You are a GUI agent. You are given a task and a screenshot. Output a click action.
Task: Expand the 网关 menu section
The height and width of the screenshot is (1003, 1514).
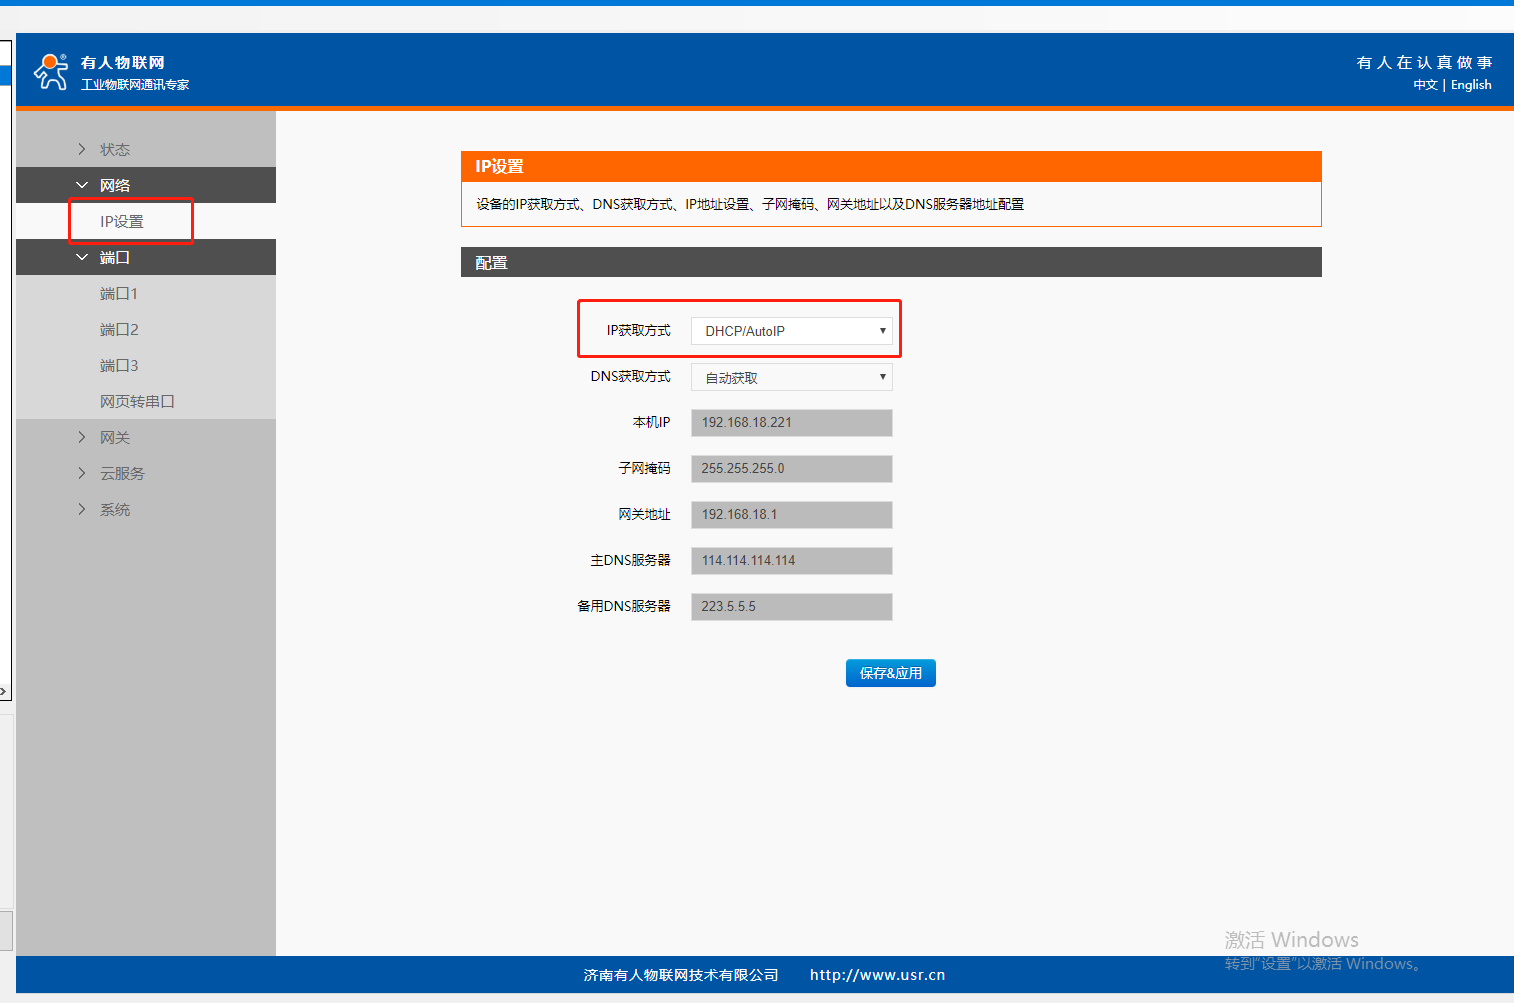click(114, 437)
